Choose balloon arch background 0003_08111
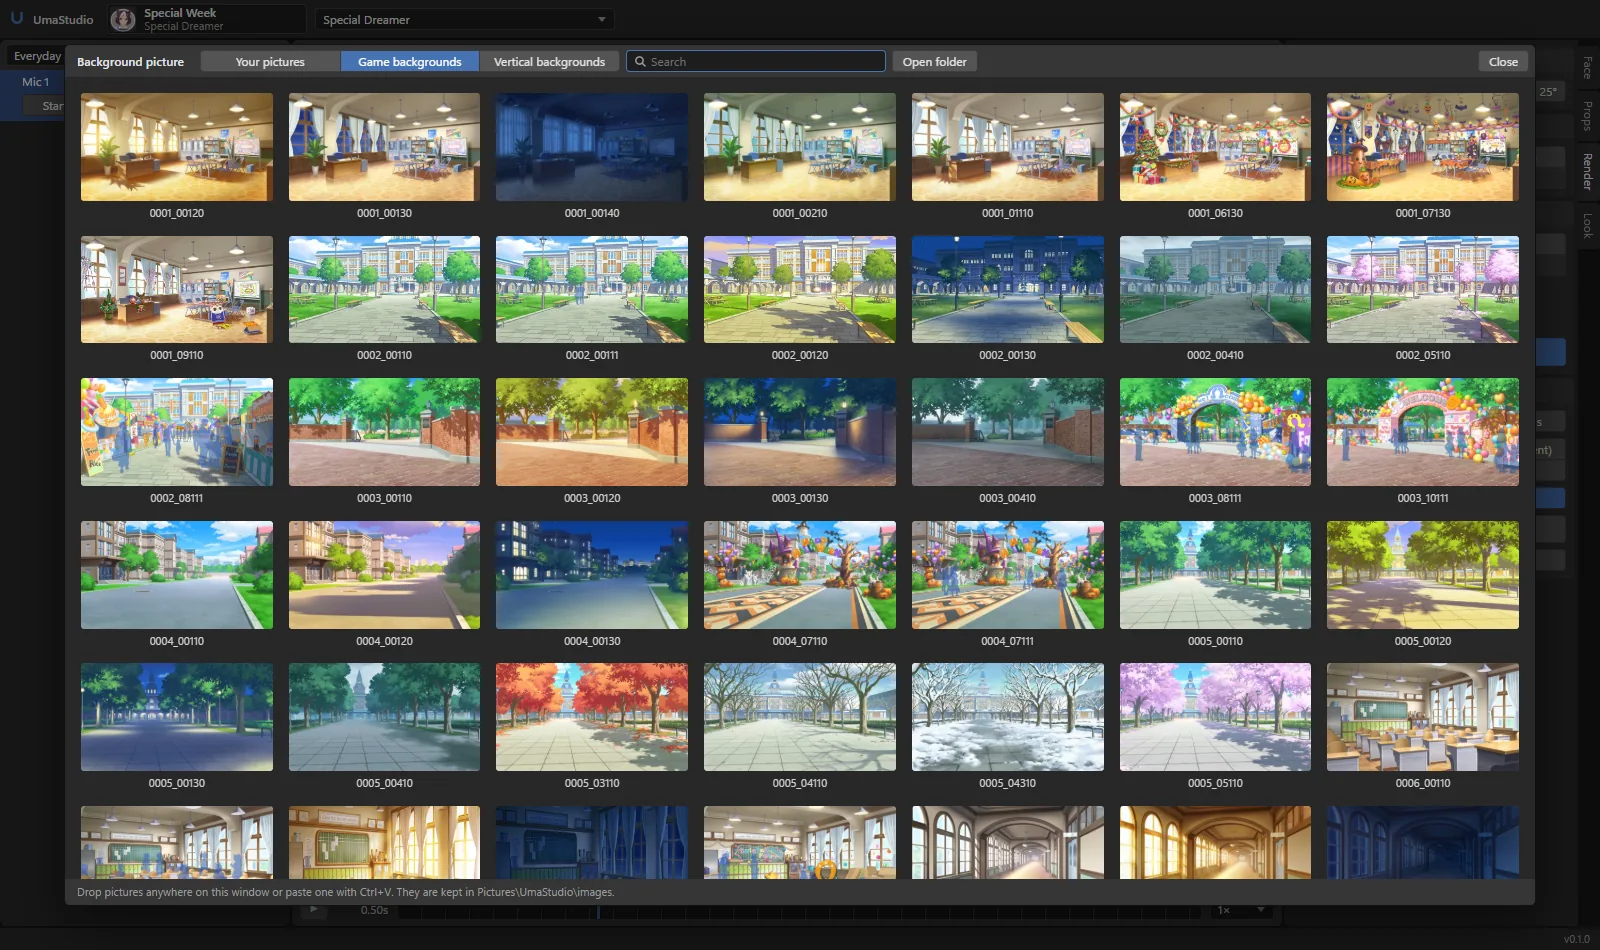The image size is (1600, 950). [x=1215, y=432]
